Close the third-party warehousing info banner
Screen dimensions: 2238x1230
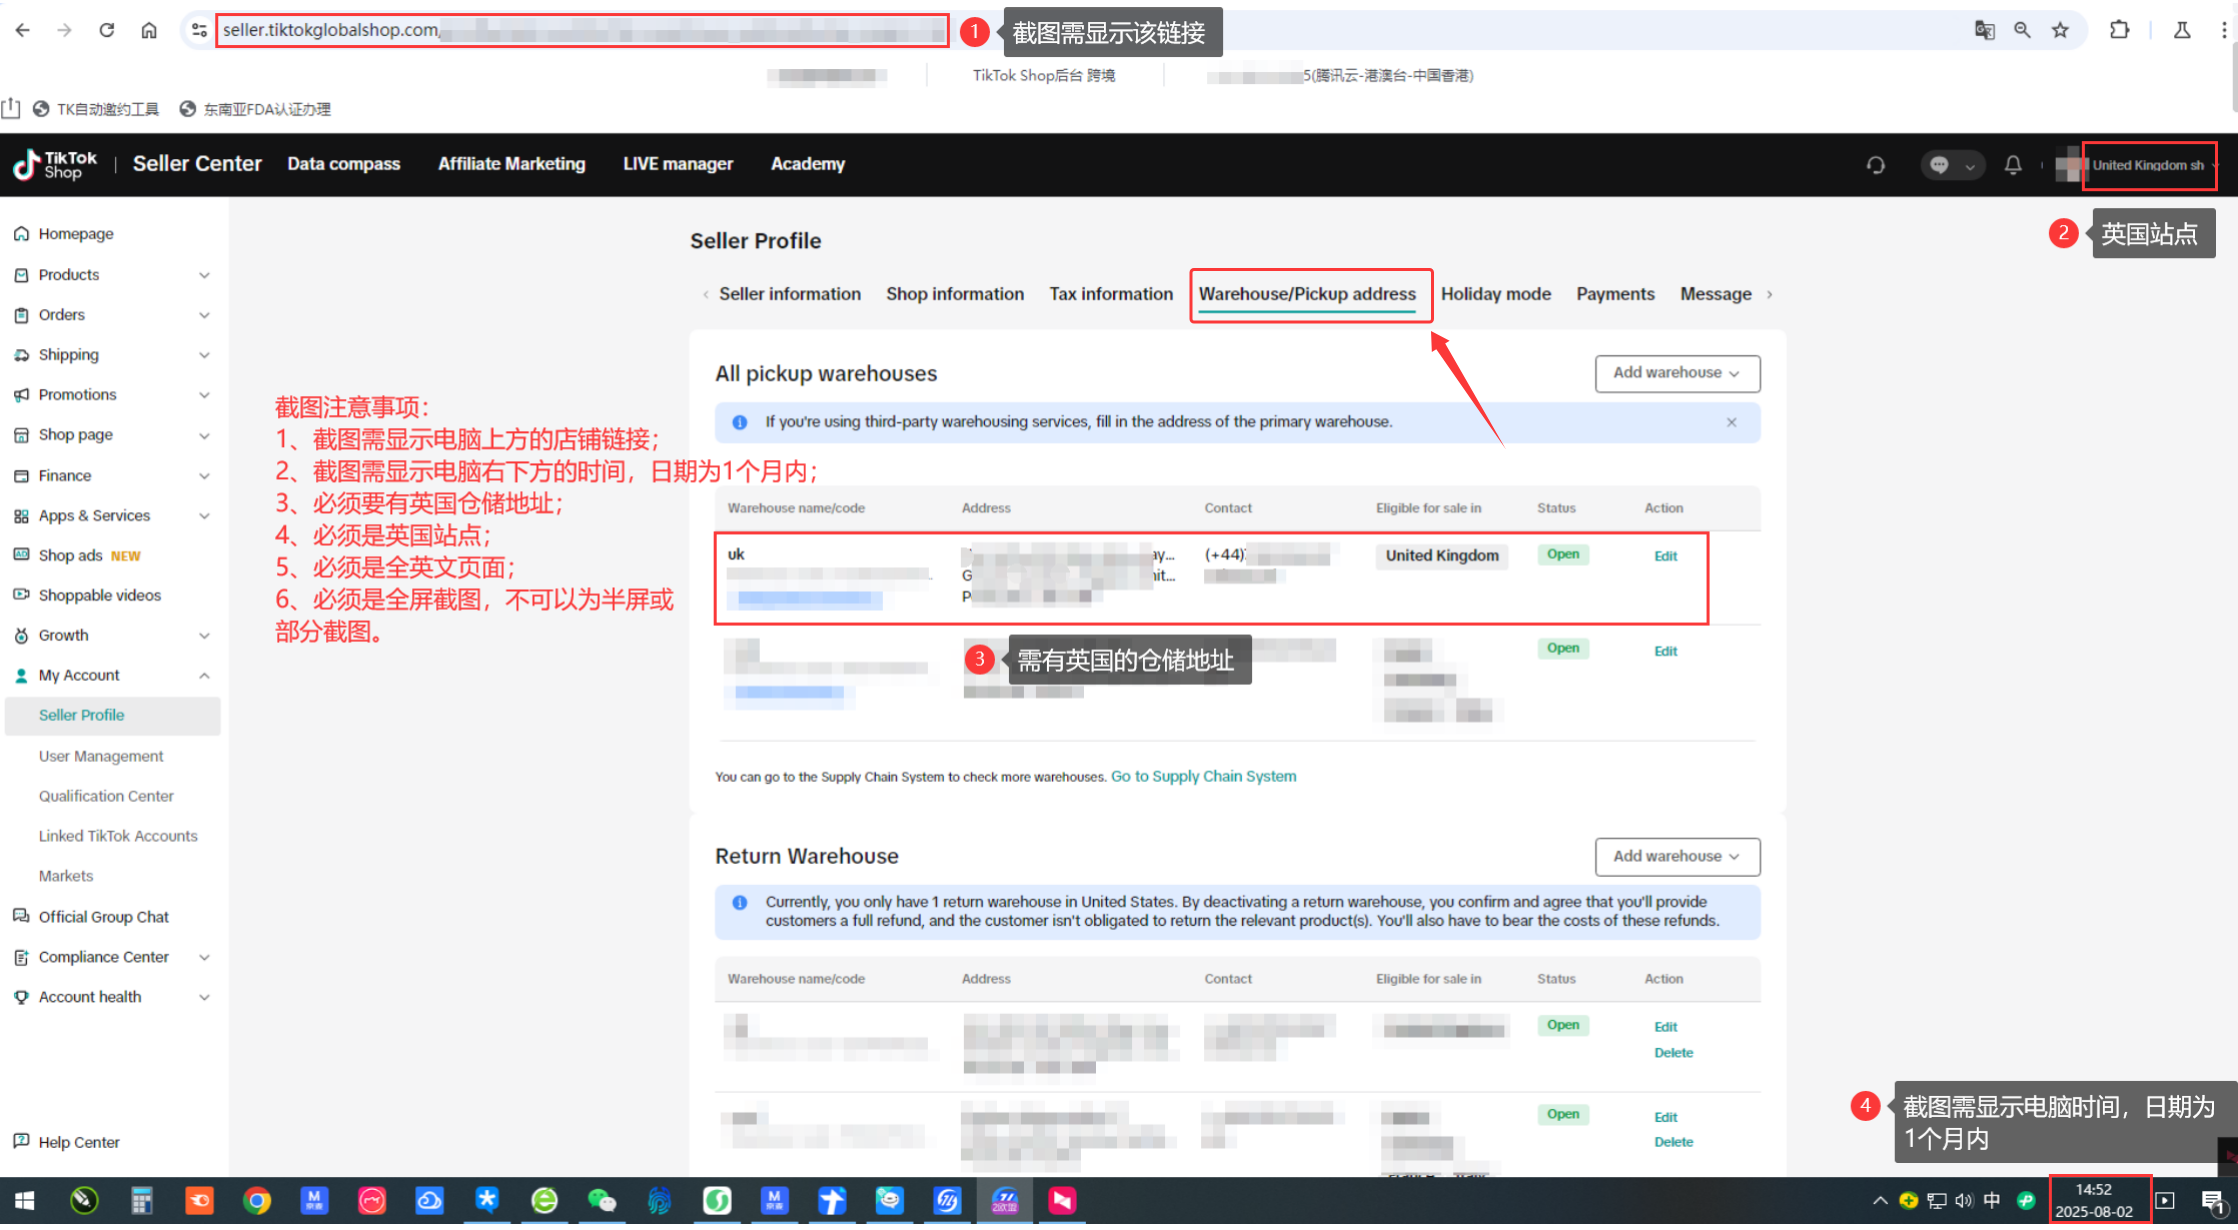pos(1731,422)
